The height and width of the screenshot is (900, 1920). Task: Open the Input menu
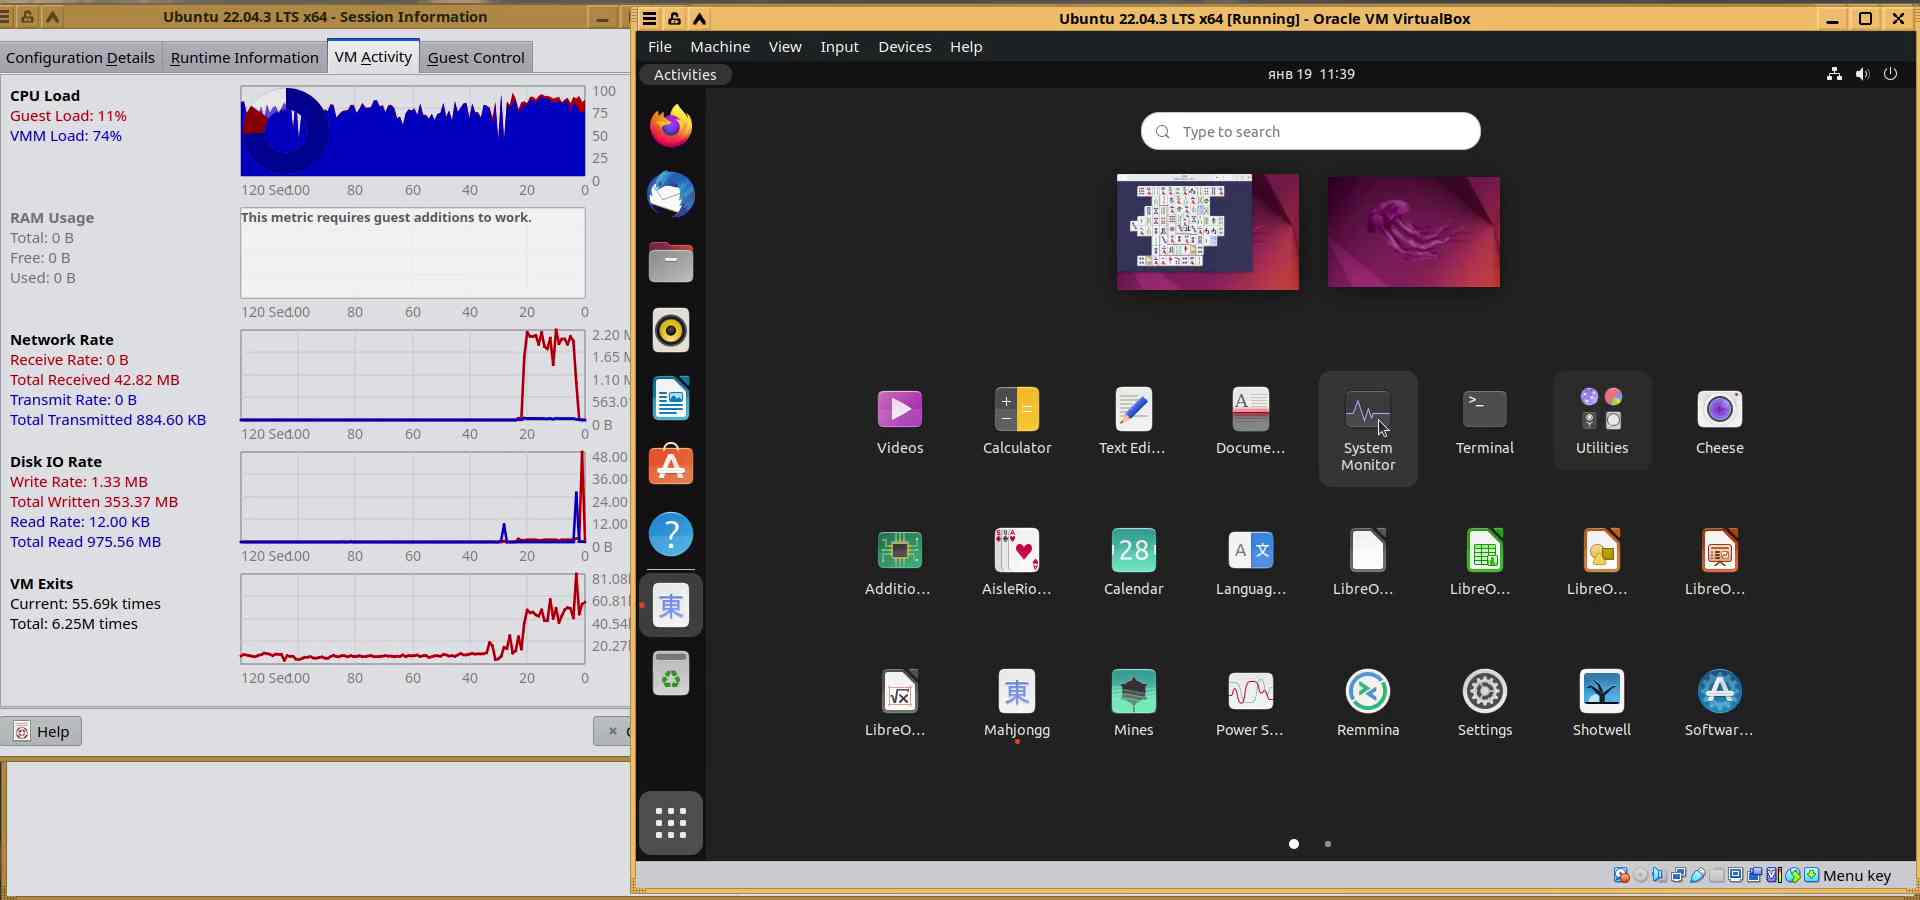(x=839, y=47)
